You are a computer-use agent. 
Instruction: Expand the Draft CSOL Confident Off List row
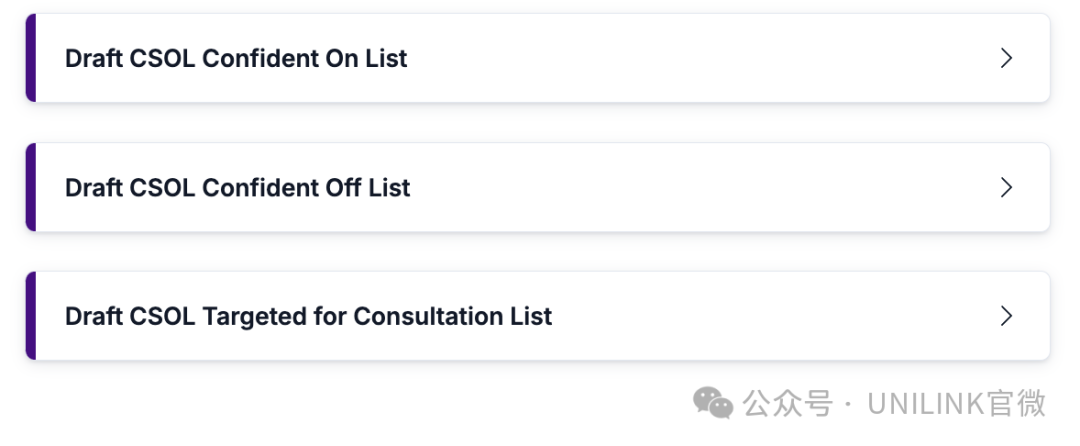point(540,187)
